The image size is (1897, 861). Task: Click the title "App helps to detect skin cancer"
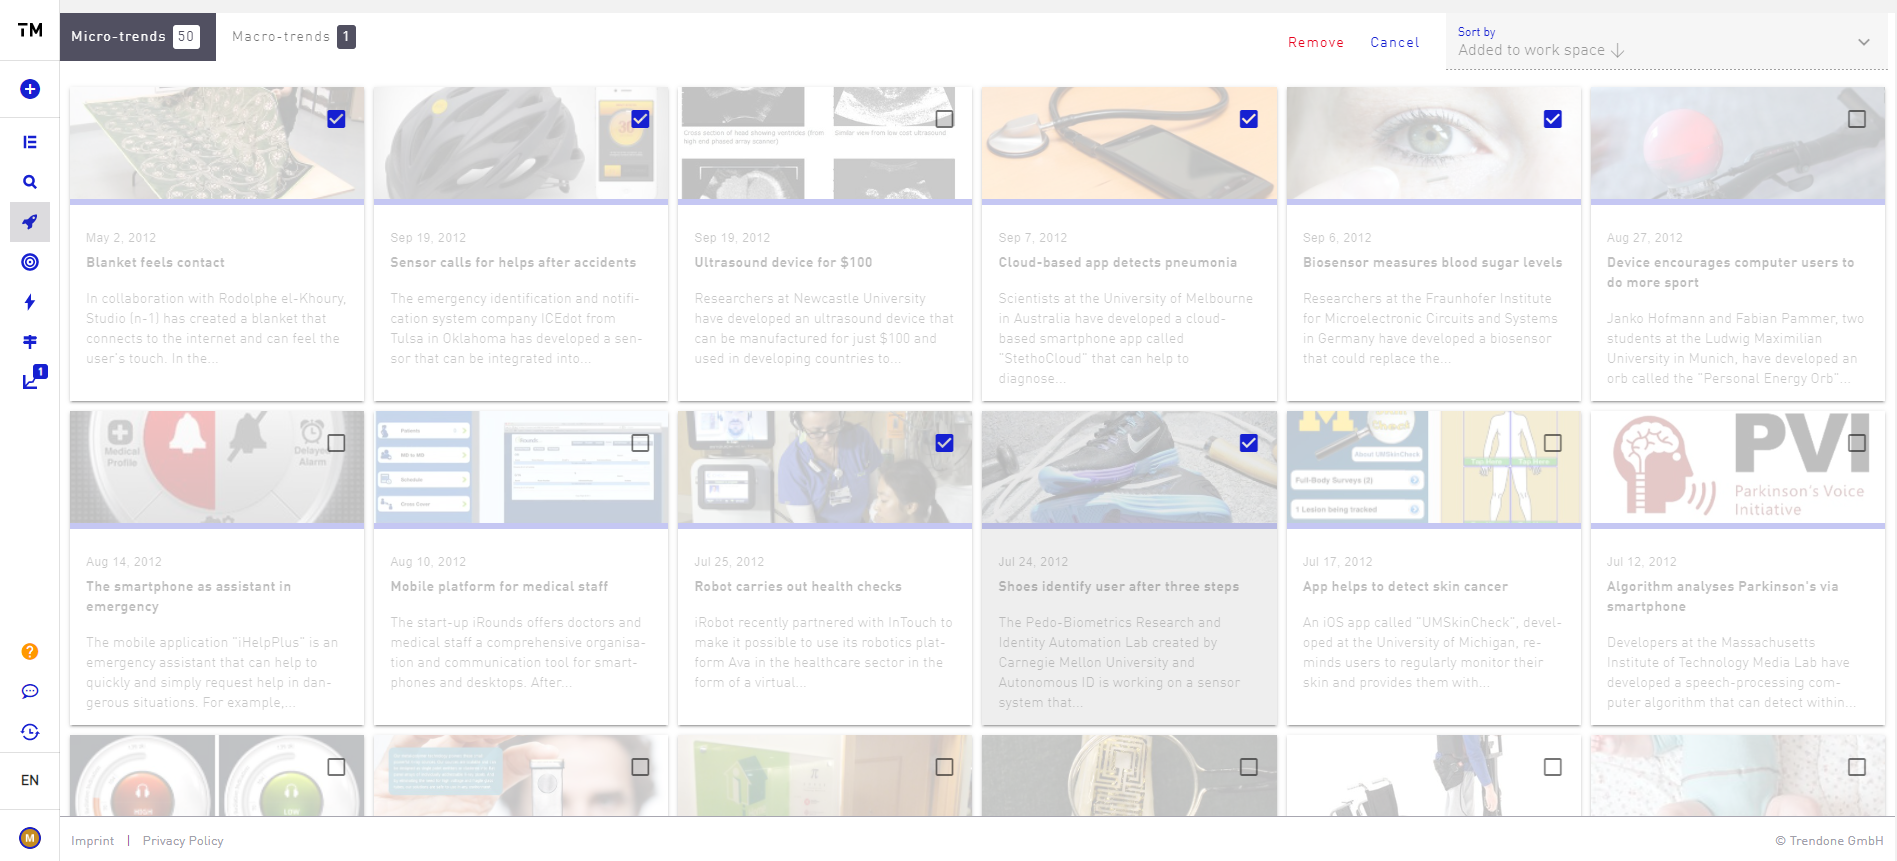[x=1405, y=587]
